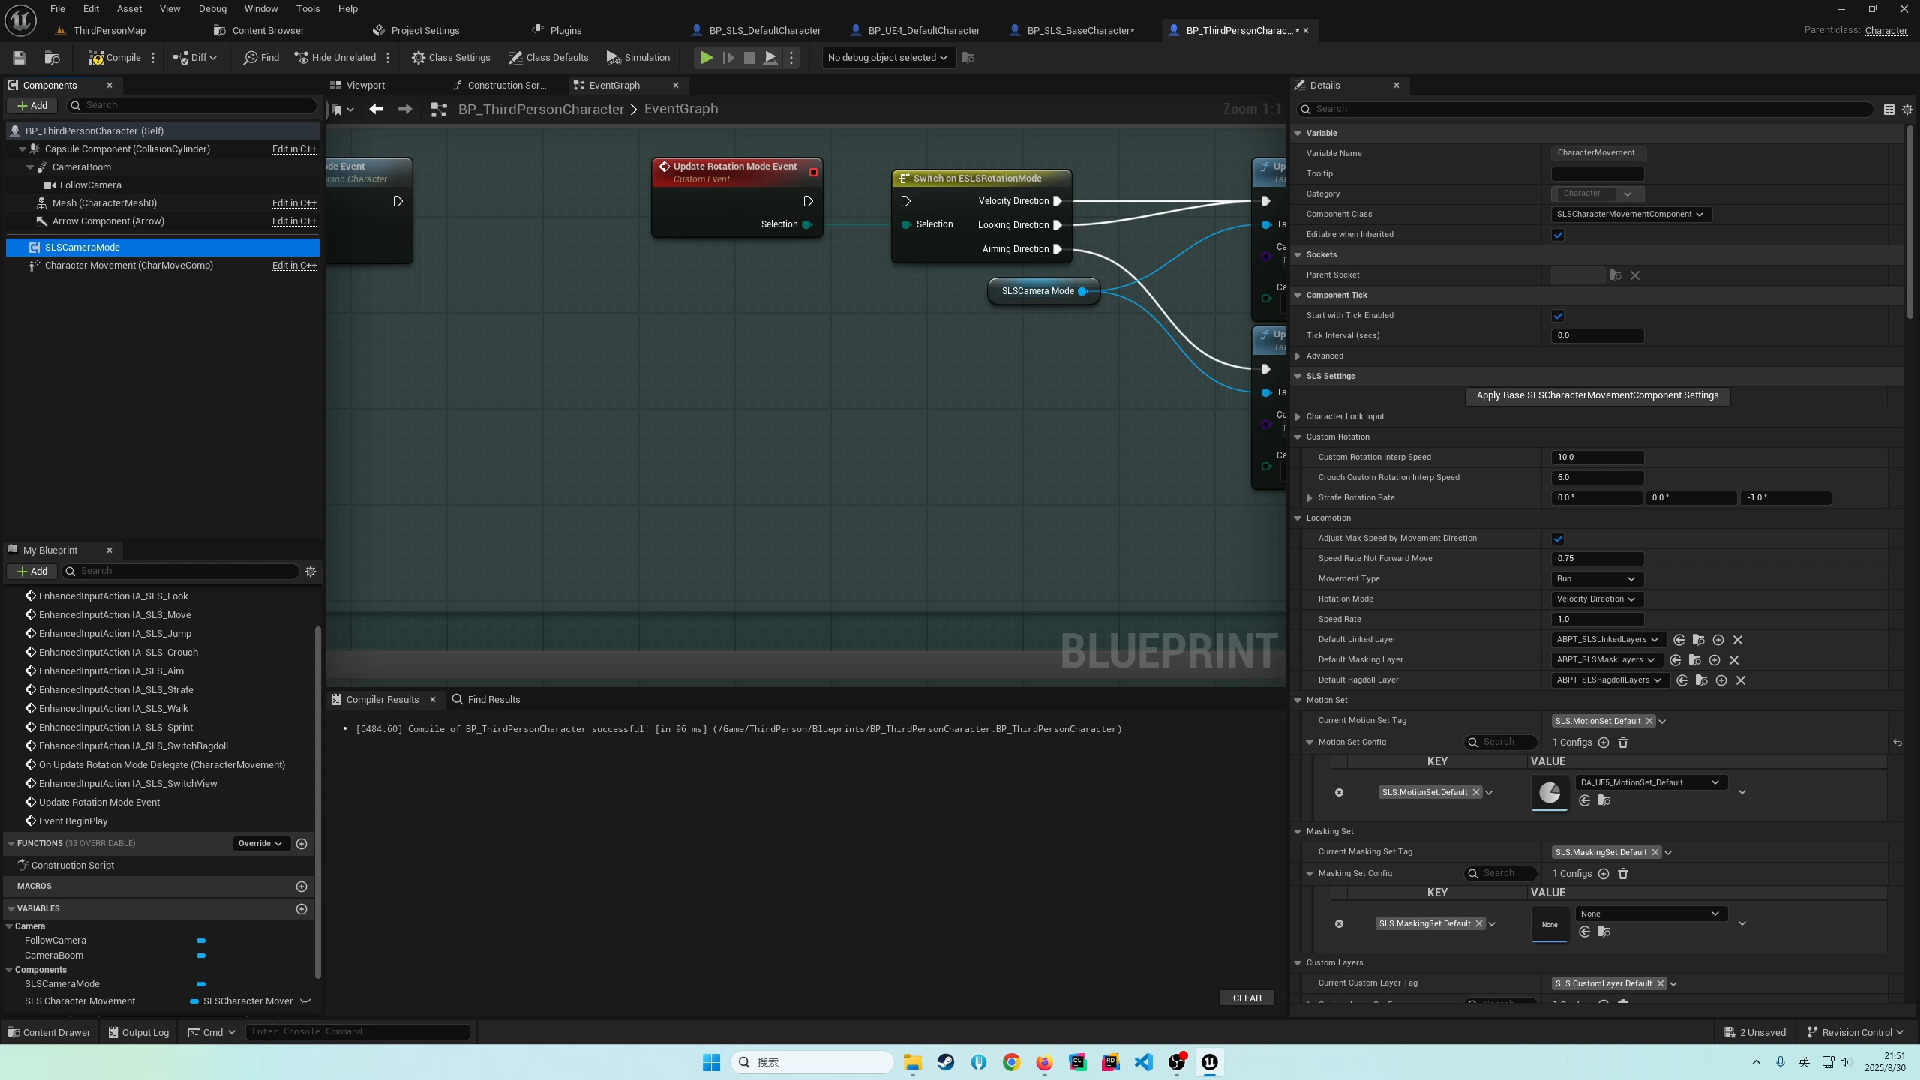The image size is (1920, 1080).
Task: Toggle visibility of FollowCamera variable
Action: [x=201, y=941]
